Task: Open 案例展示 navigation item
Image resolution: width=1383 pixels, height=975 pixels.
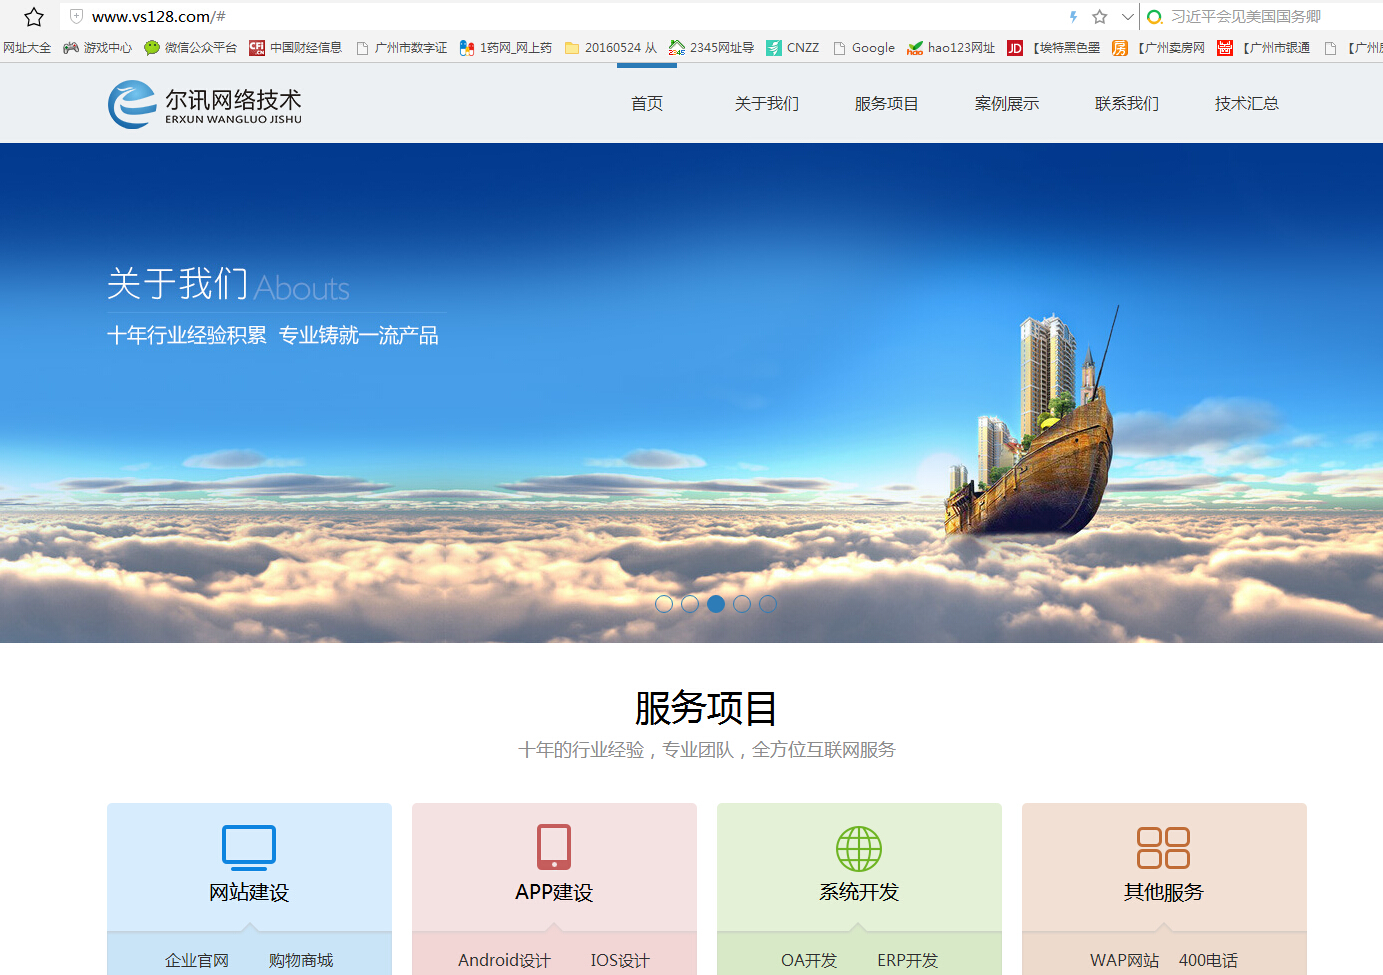Action: [x=1007, y=103]
